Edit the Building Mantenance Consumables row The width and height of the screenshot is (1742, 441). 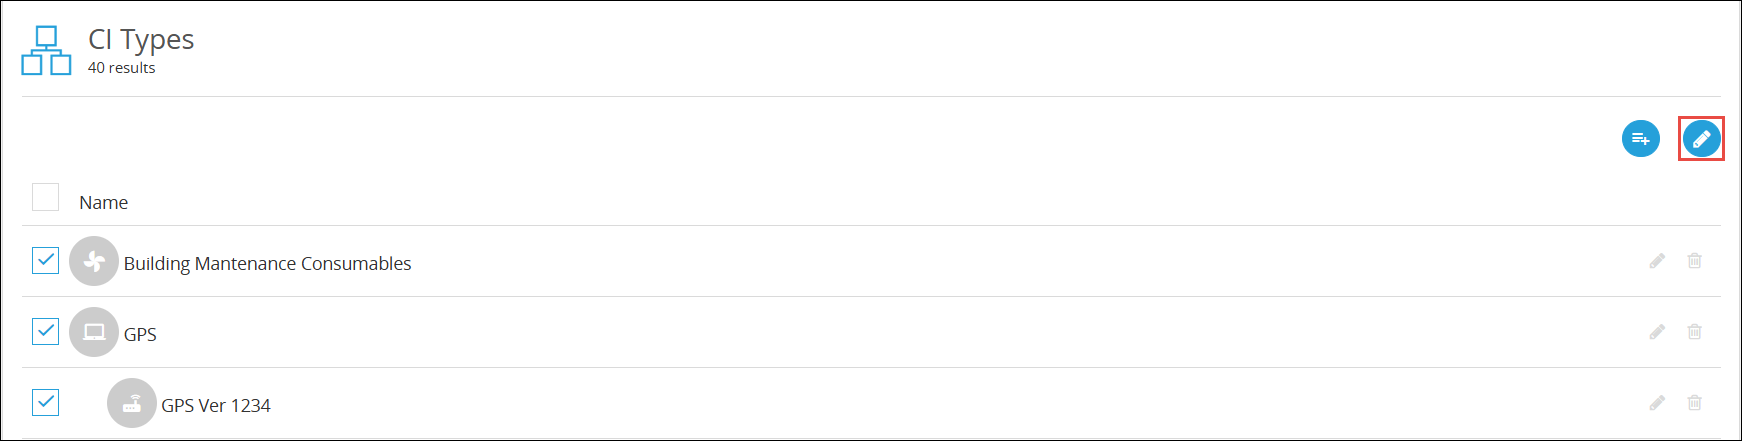pos(1657,261)
